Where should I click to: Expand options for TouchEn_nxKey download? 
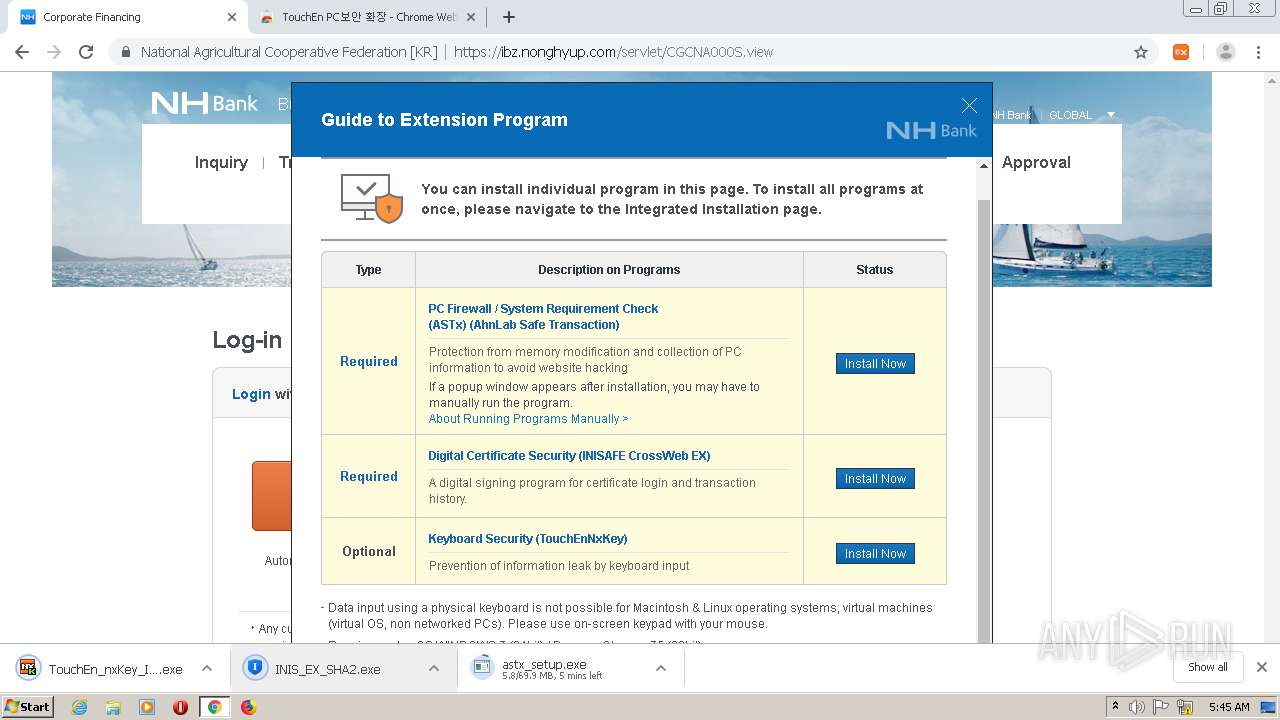(x=207, y=669)
